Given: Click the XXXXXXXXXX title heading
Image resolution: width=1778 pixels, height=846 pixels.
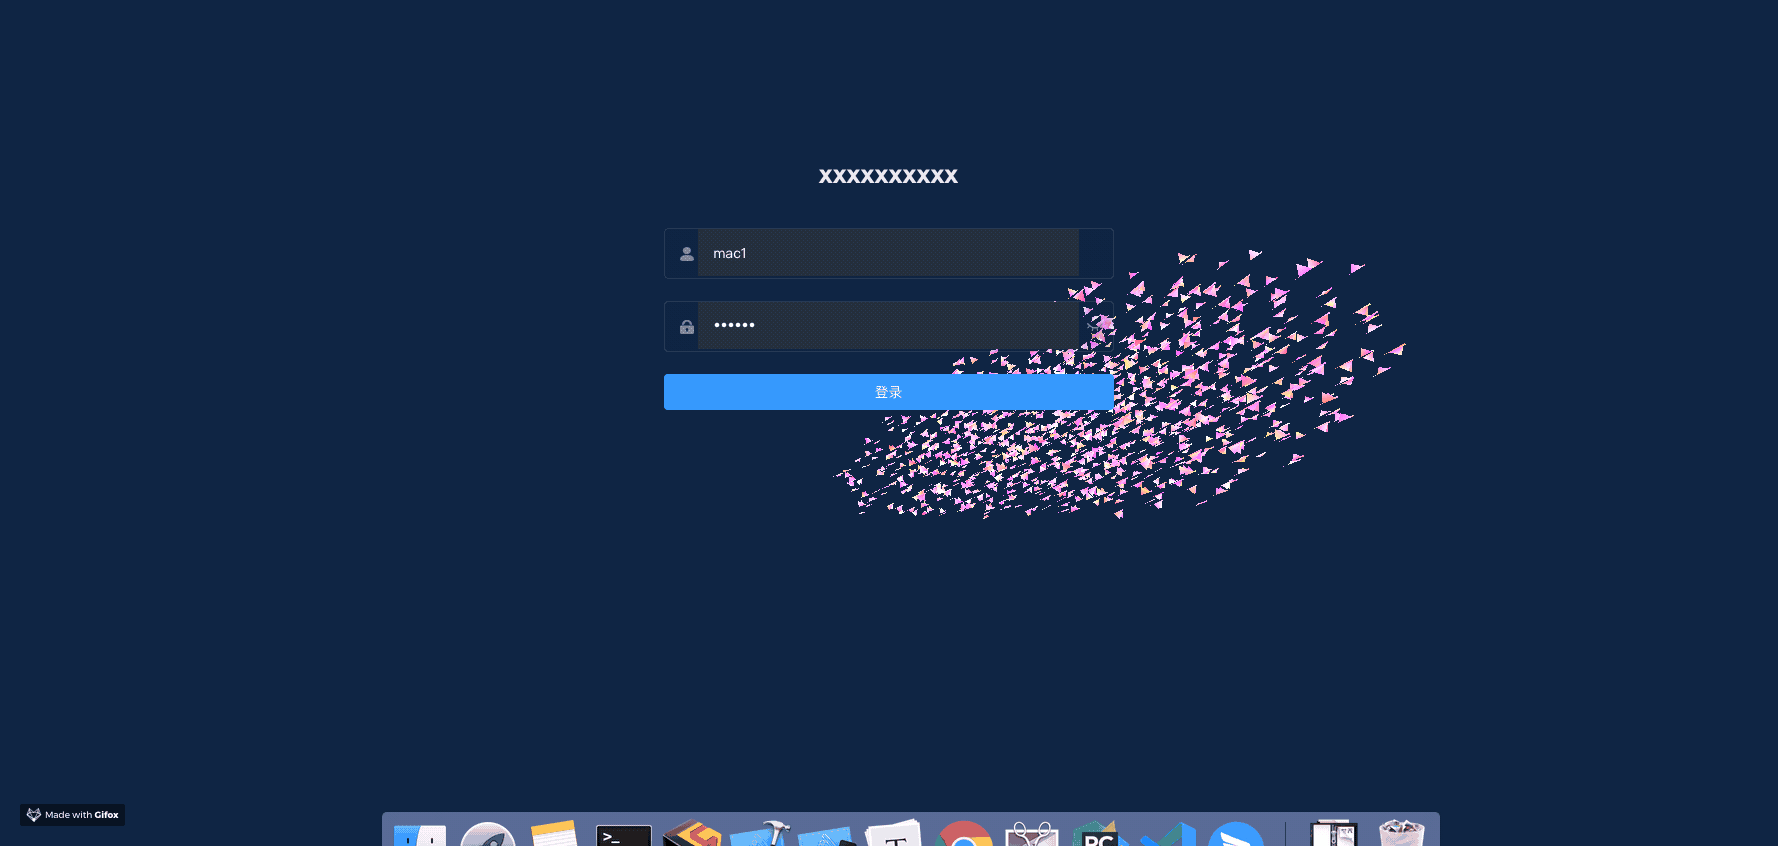Looking at the screenshot, I should point(888,176).
